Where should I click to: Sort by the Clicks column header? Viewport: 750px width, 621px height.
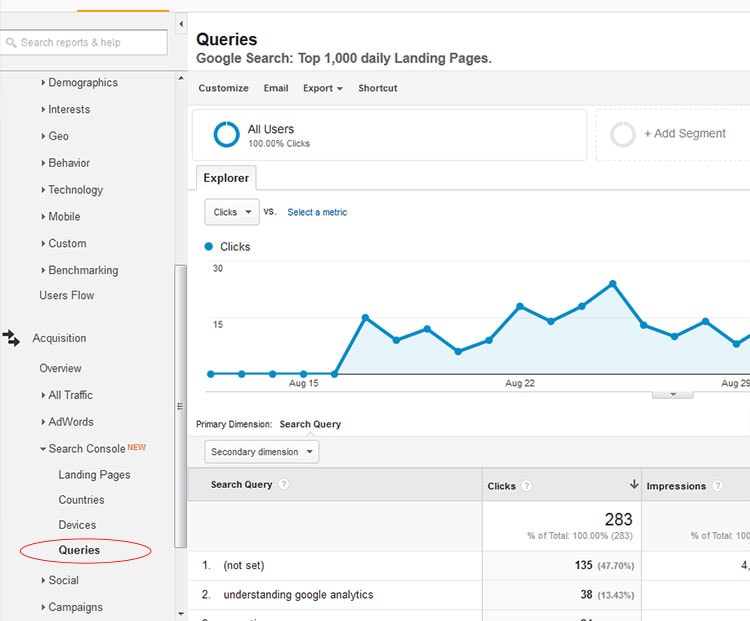coord(502,486)
